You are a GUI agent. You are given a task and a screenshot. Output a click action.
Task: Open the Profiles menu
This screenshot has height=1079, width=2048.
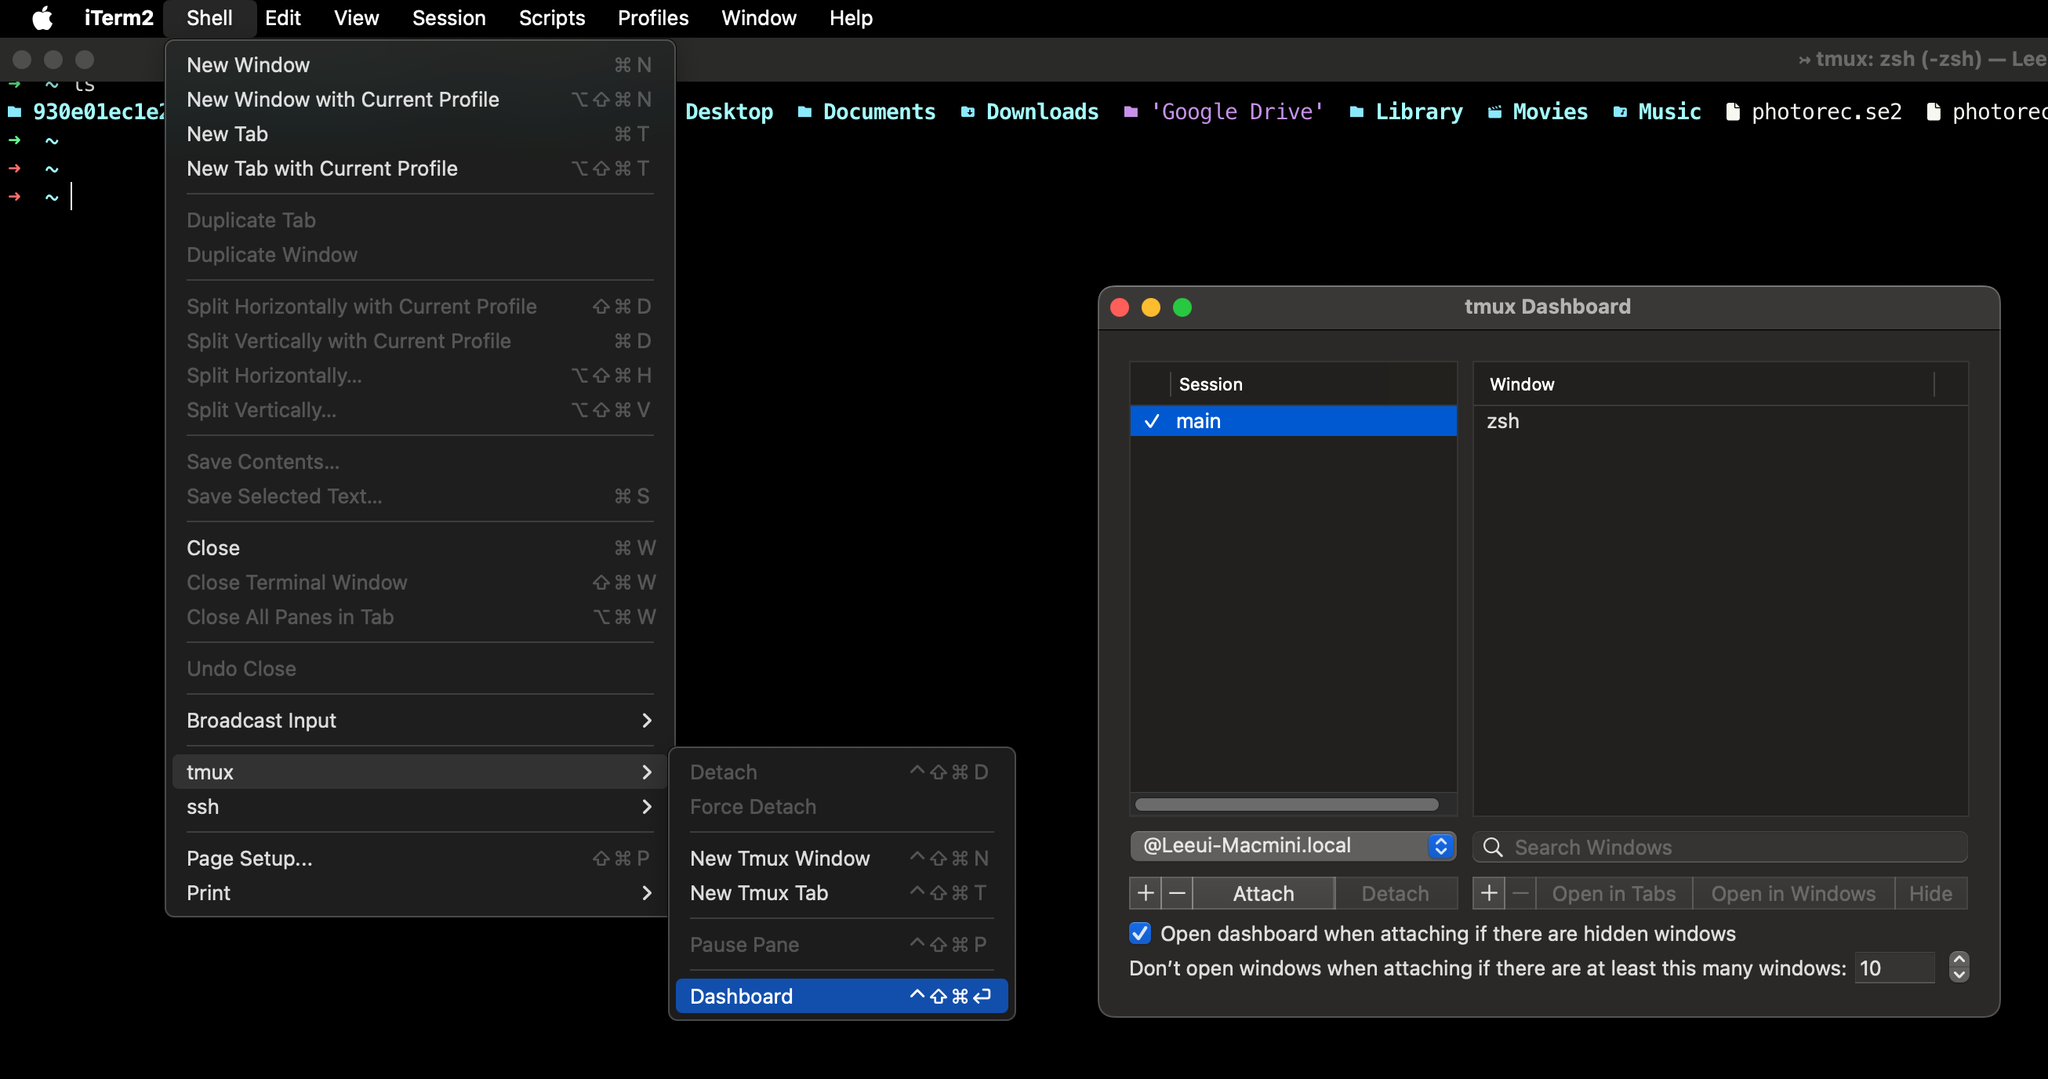653,18
